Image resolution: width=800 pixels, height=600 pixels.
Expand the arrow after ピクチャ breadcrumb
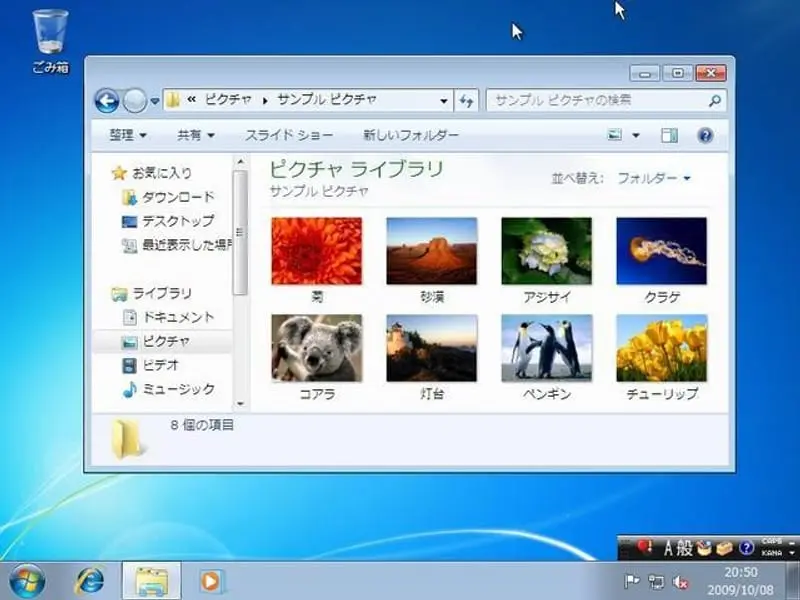(265, 101)
